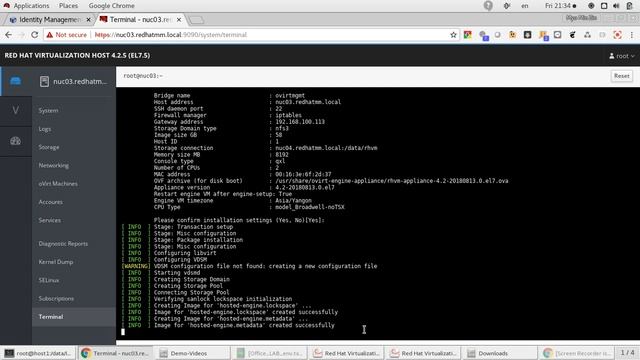Open the root user dropdown
This screenshot has width=640, height=360.
click(x=622, y=56)
